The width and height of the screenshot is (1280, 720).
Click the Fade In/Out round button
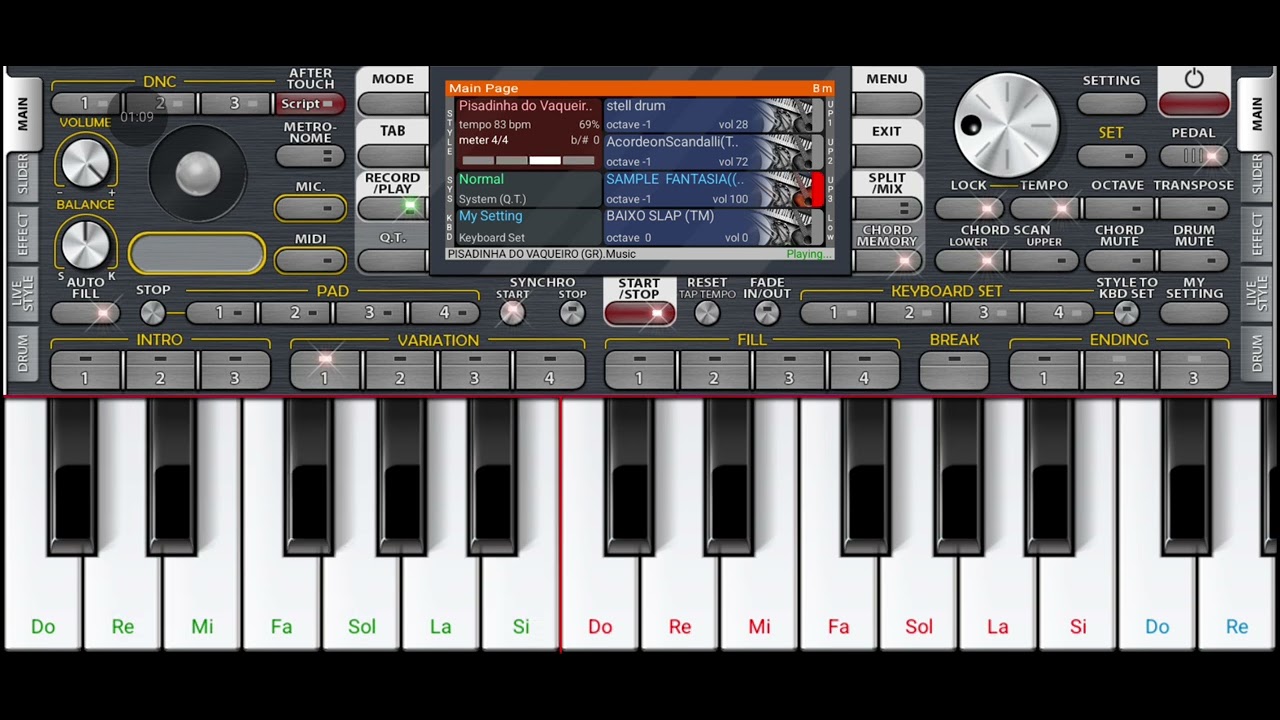click(x=766, y=313)
